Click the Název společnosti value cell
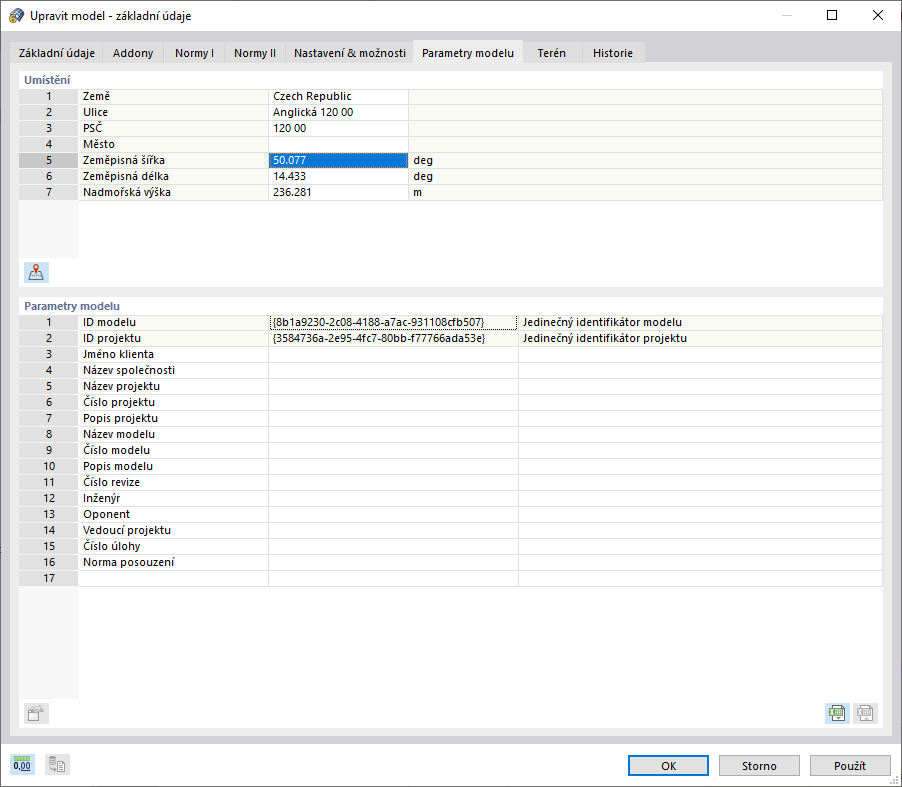The width and height of the screenshot is (902, 787). pyautogui.click(x=393, y=370)
